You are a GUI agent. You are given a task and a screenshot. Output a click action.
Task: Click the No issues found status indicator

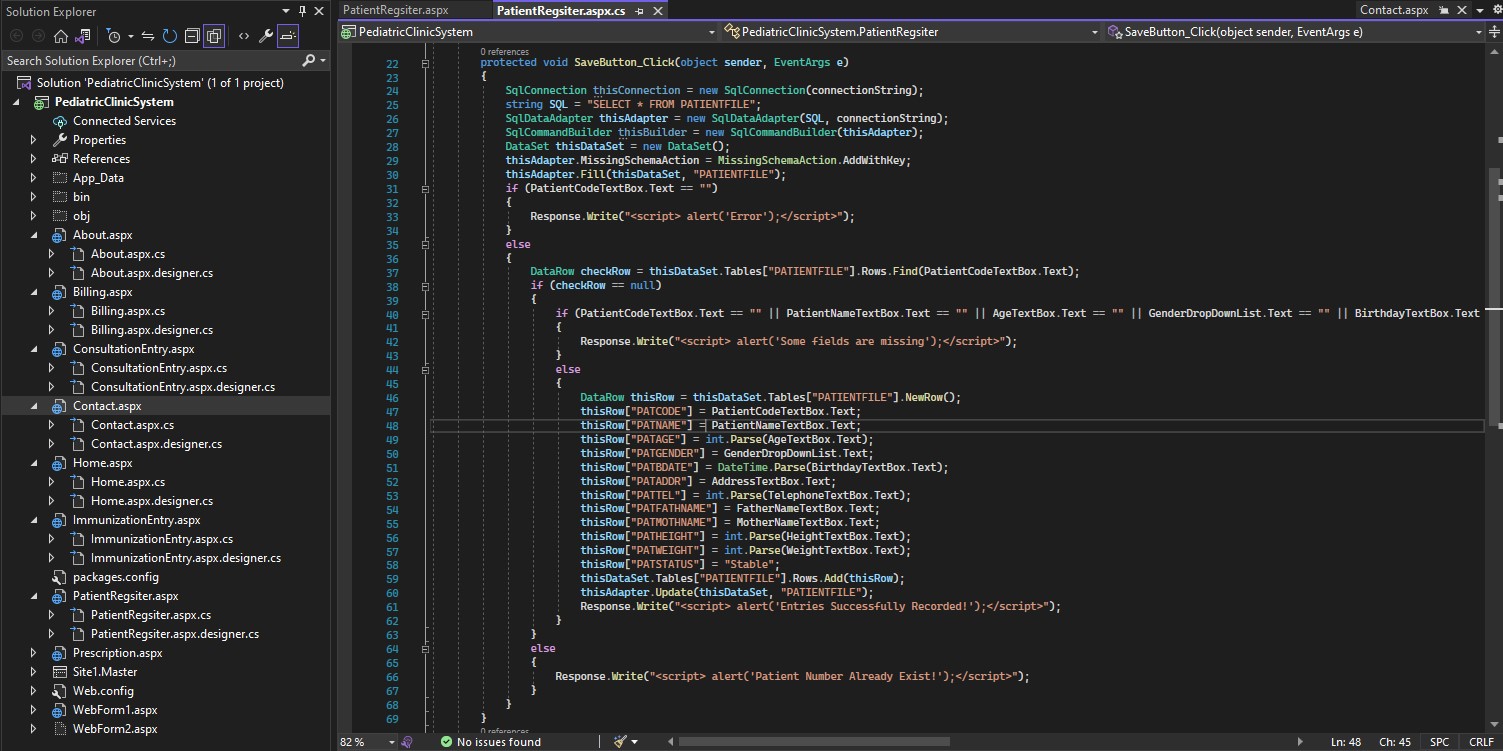tap(491, 742)
